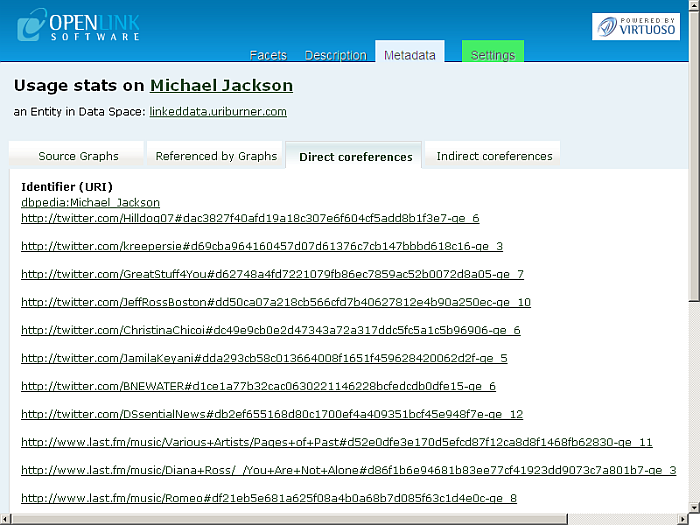
Task: Open the twitter.com/Hilldog07 URI link
Action: tap(250, 218)
